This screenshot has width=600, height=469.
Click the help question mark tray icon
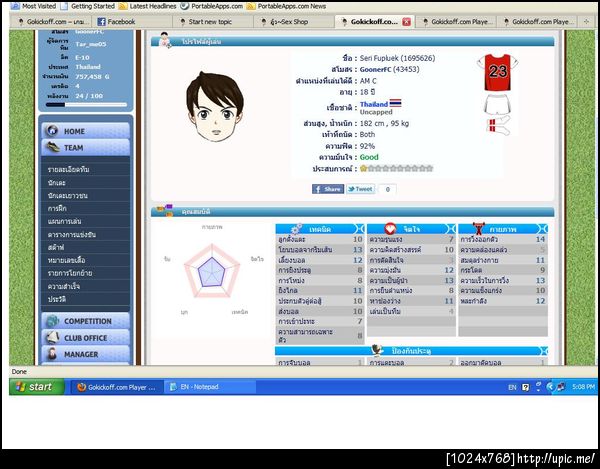point(525,387)
